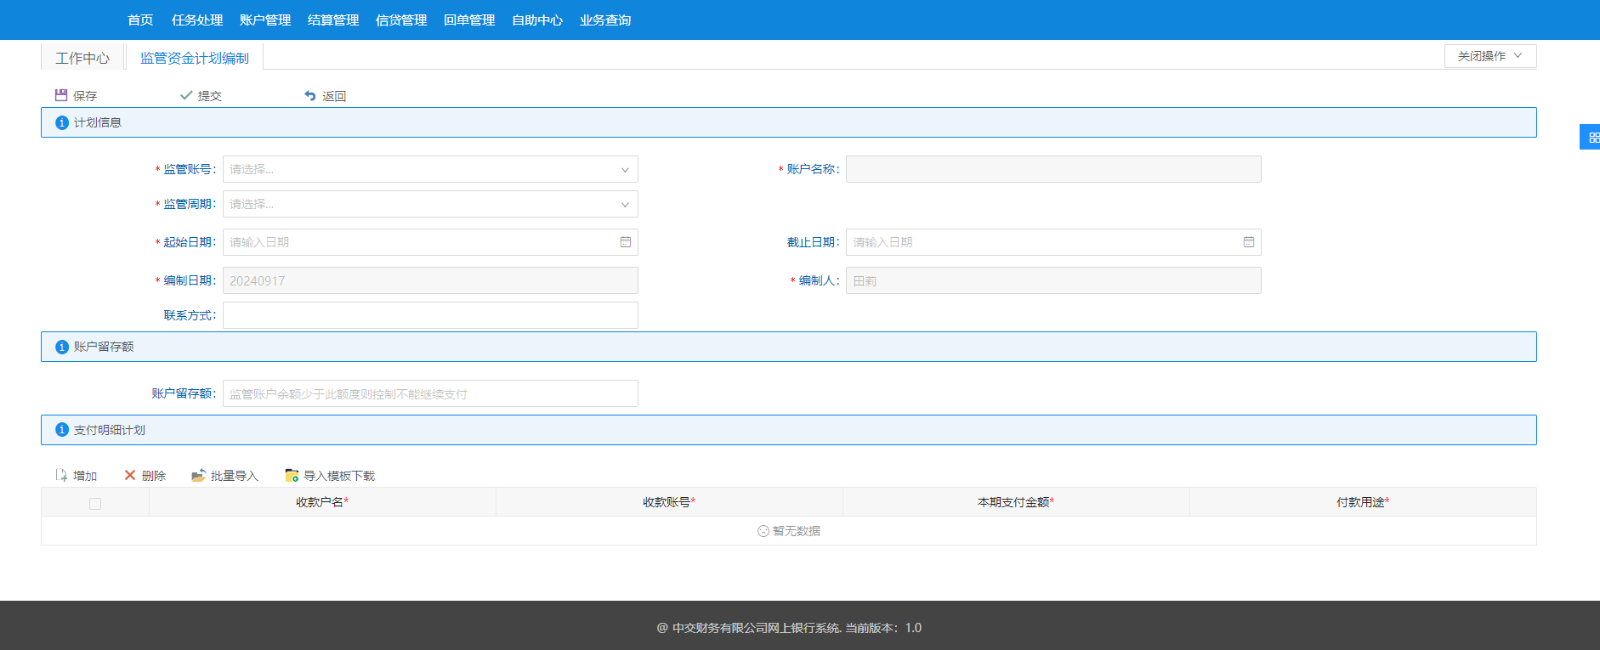This screenshot has height=650, width=1600.
Task: Click the blue side panel icon at right edge
Action: pos(1591,137)
